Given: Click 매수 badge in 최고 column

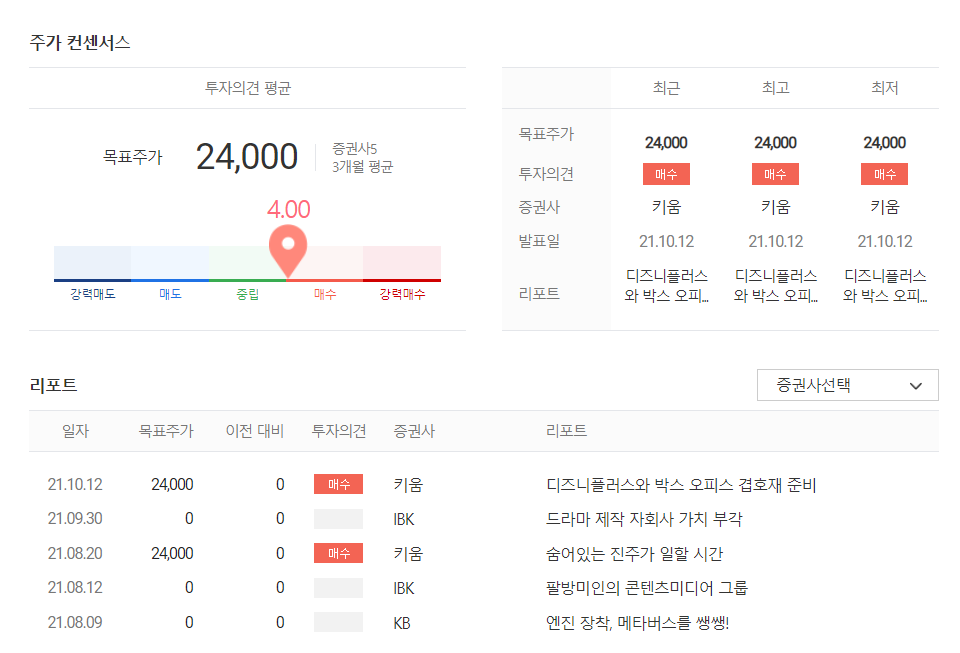Looking at the screenshot, I should 775,174.
